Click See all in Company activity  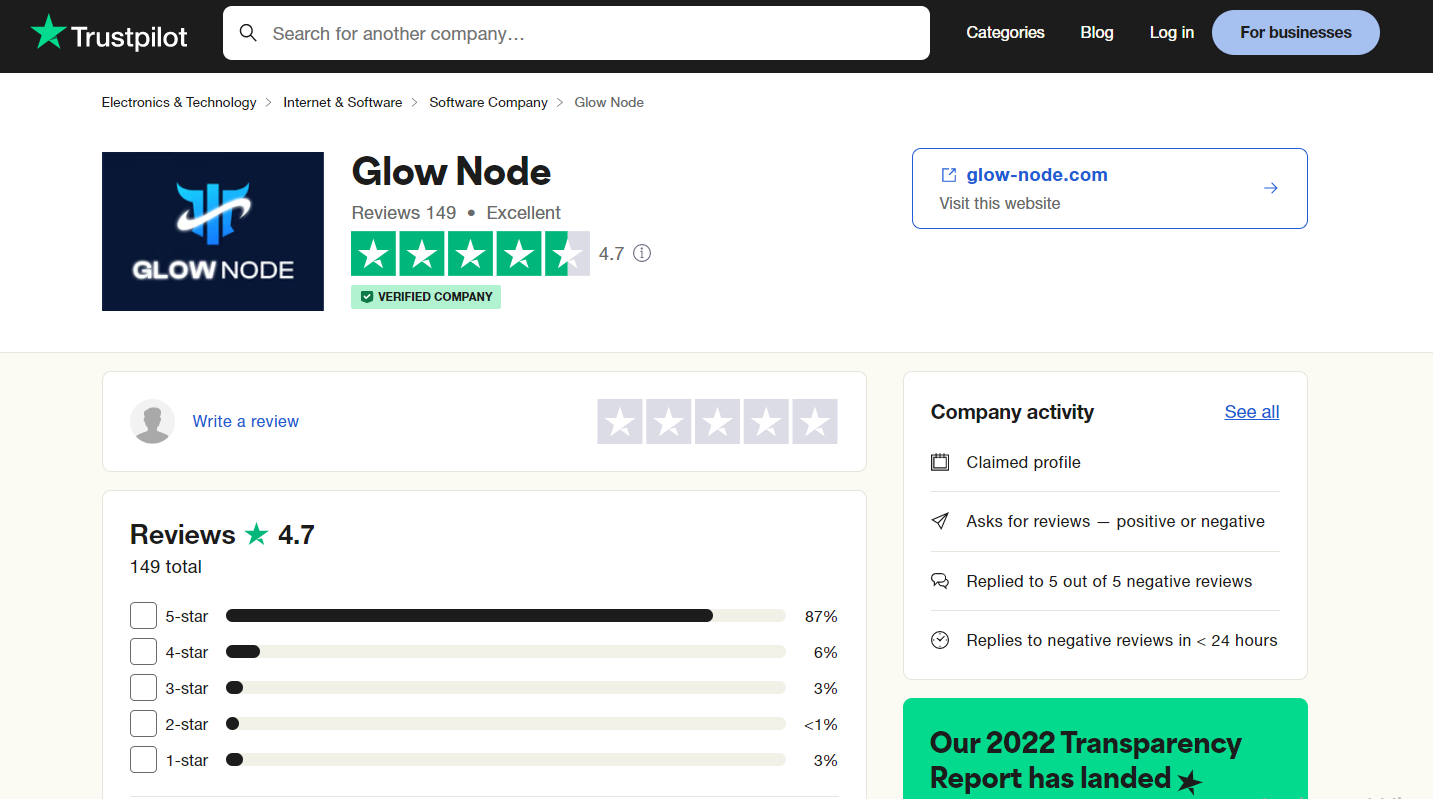point(1252,412)
